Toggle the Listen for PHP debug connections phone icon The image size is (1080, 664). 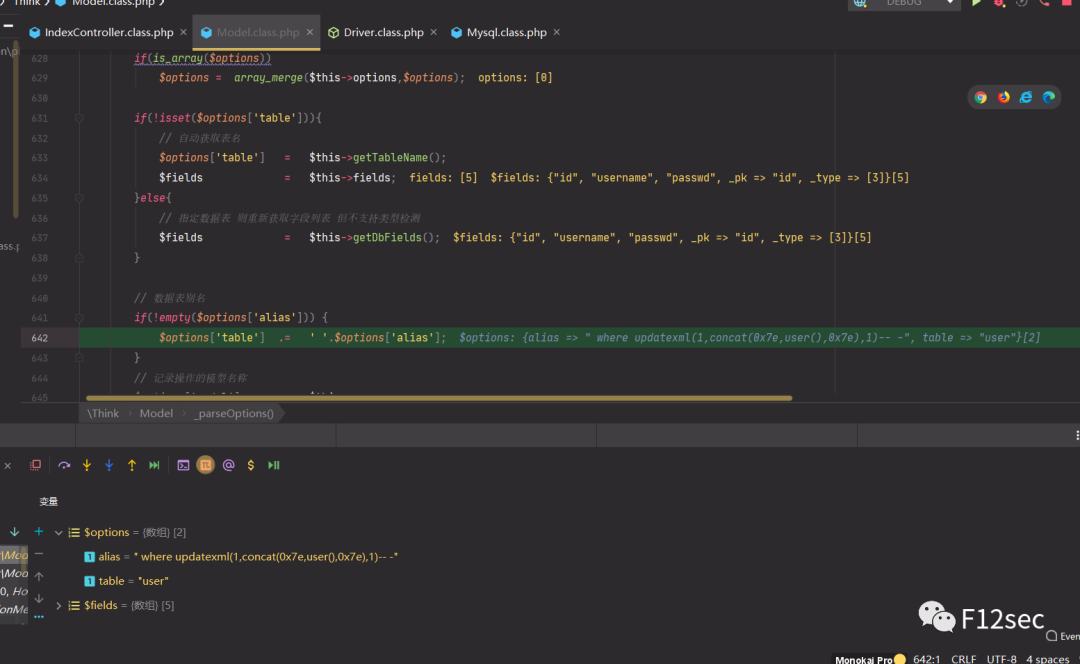coord(1044,3)
